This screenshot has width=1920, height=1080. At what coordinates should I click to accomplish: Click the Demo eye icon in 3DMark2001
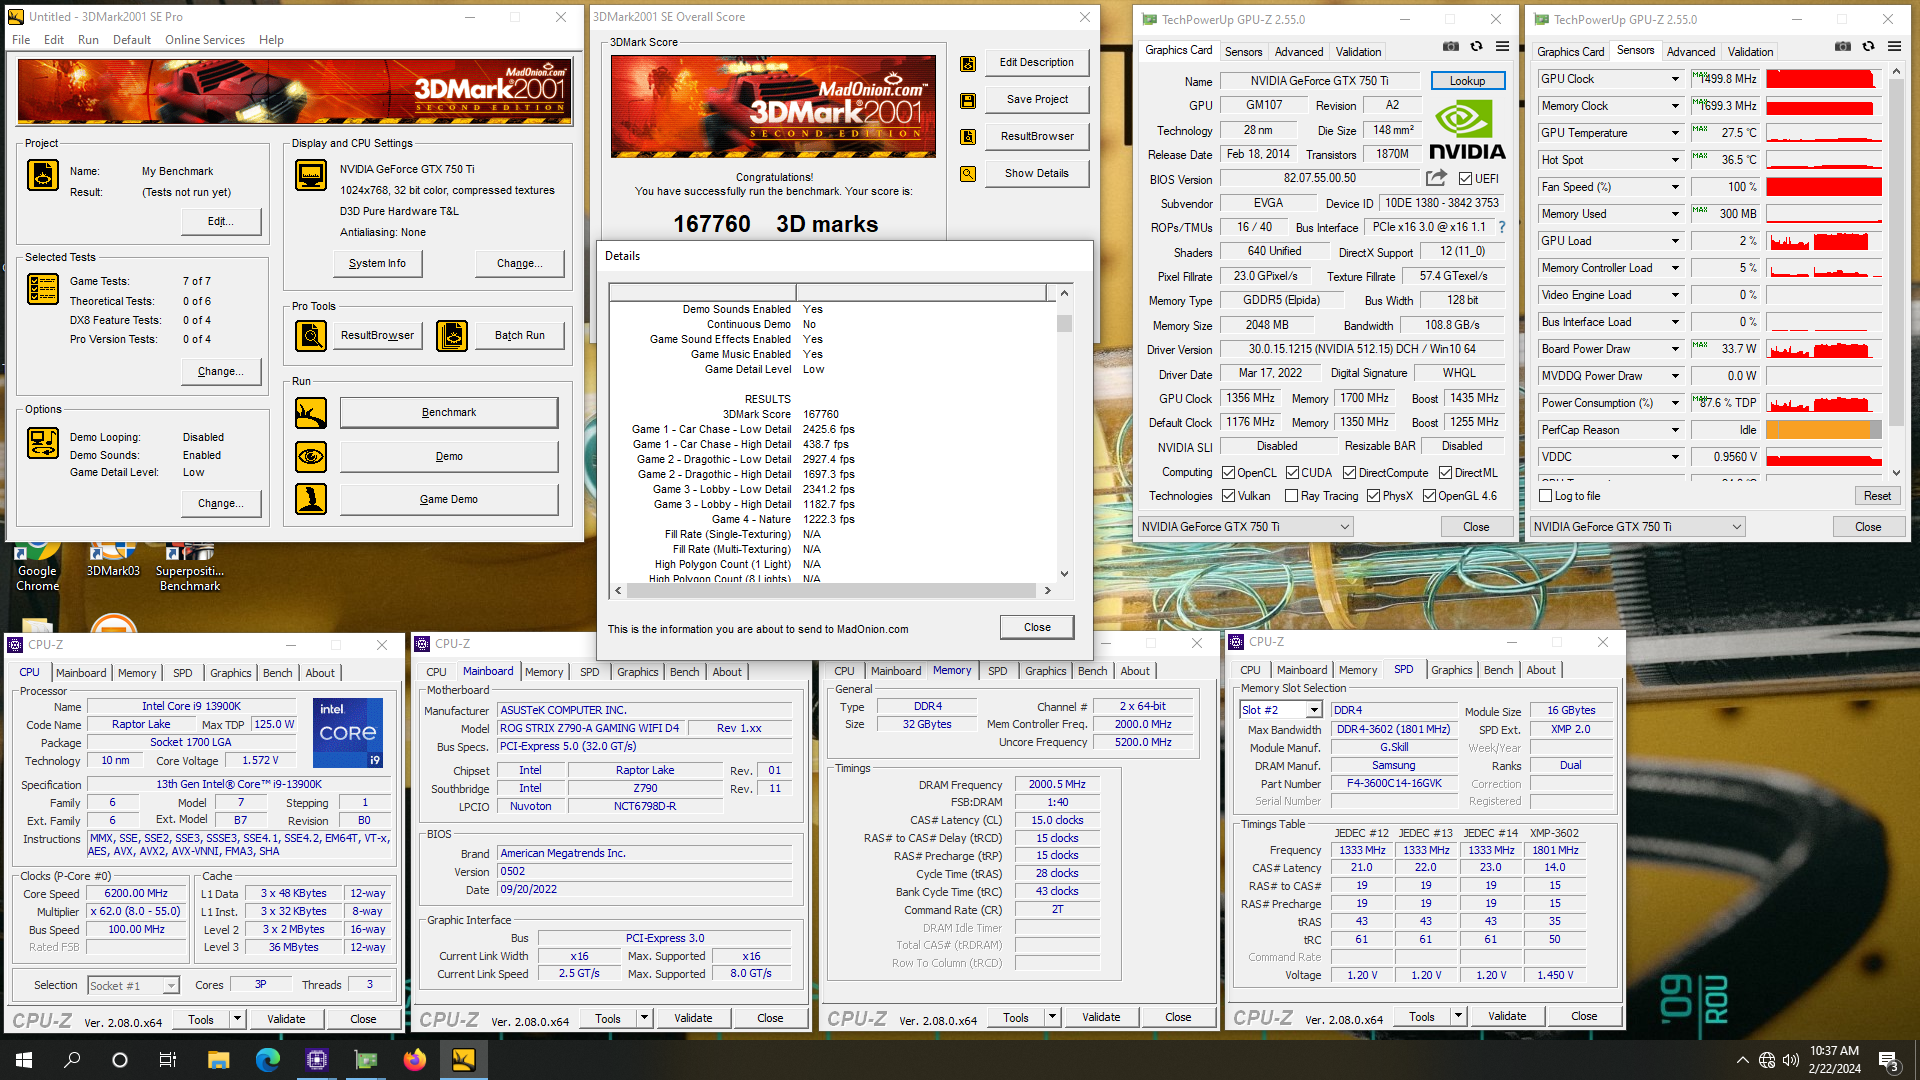[x=311, y=457]
